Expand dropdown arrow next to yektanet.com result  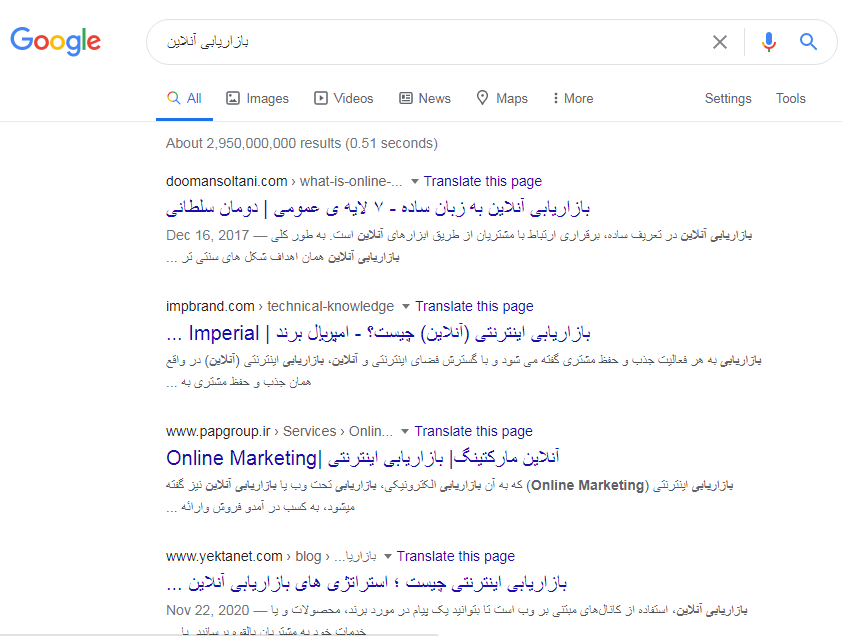(x=388, y=556)
